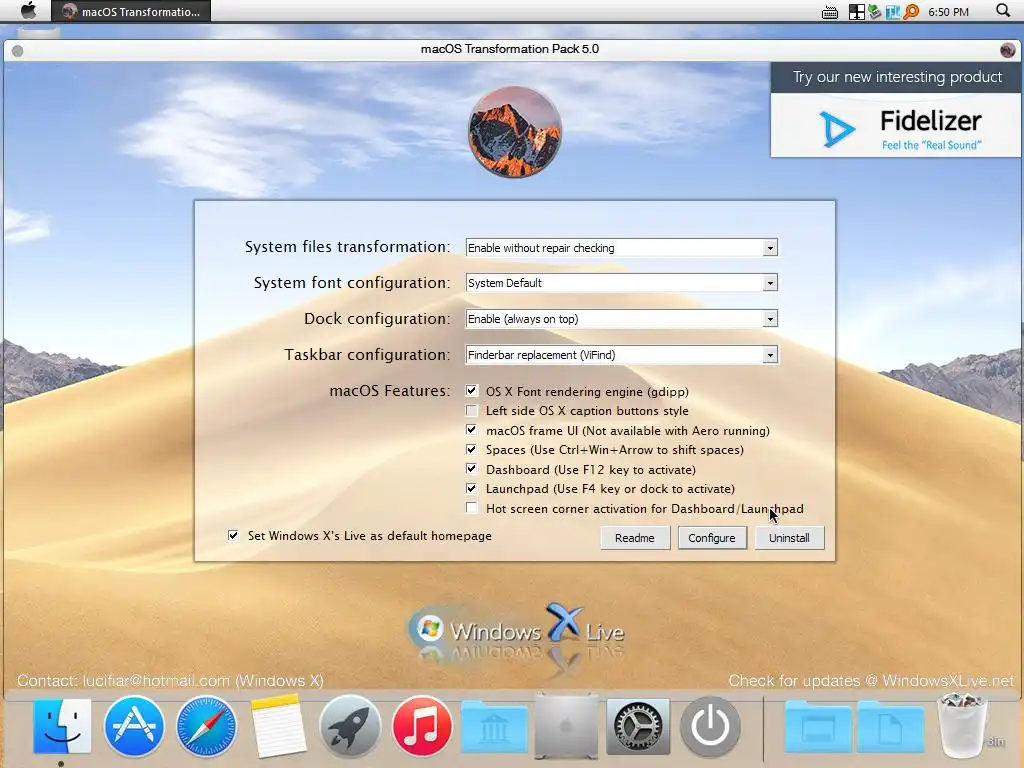Click the power button dock icon
1024x768 pixels.
(x=710, y=726)
